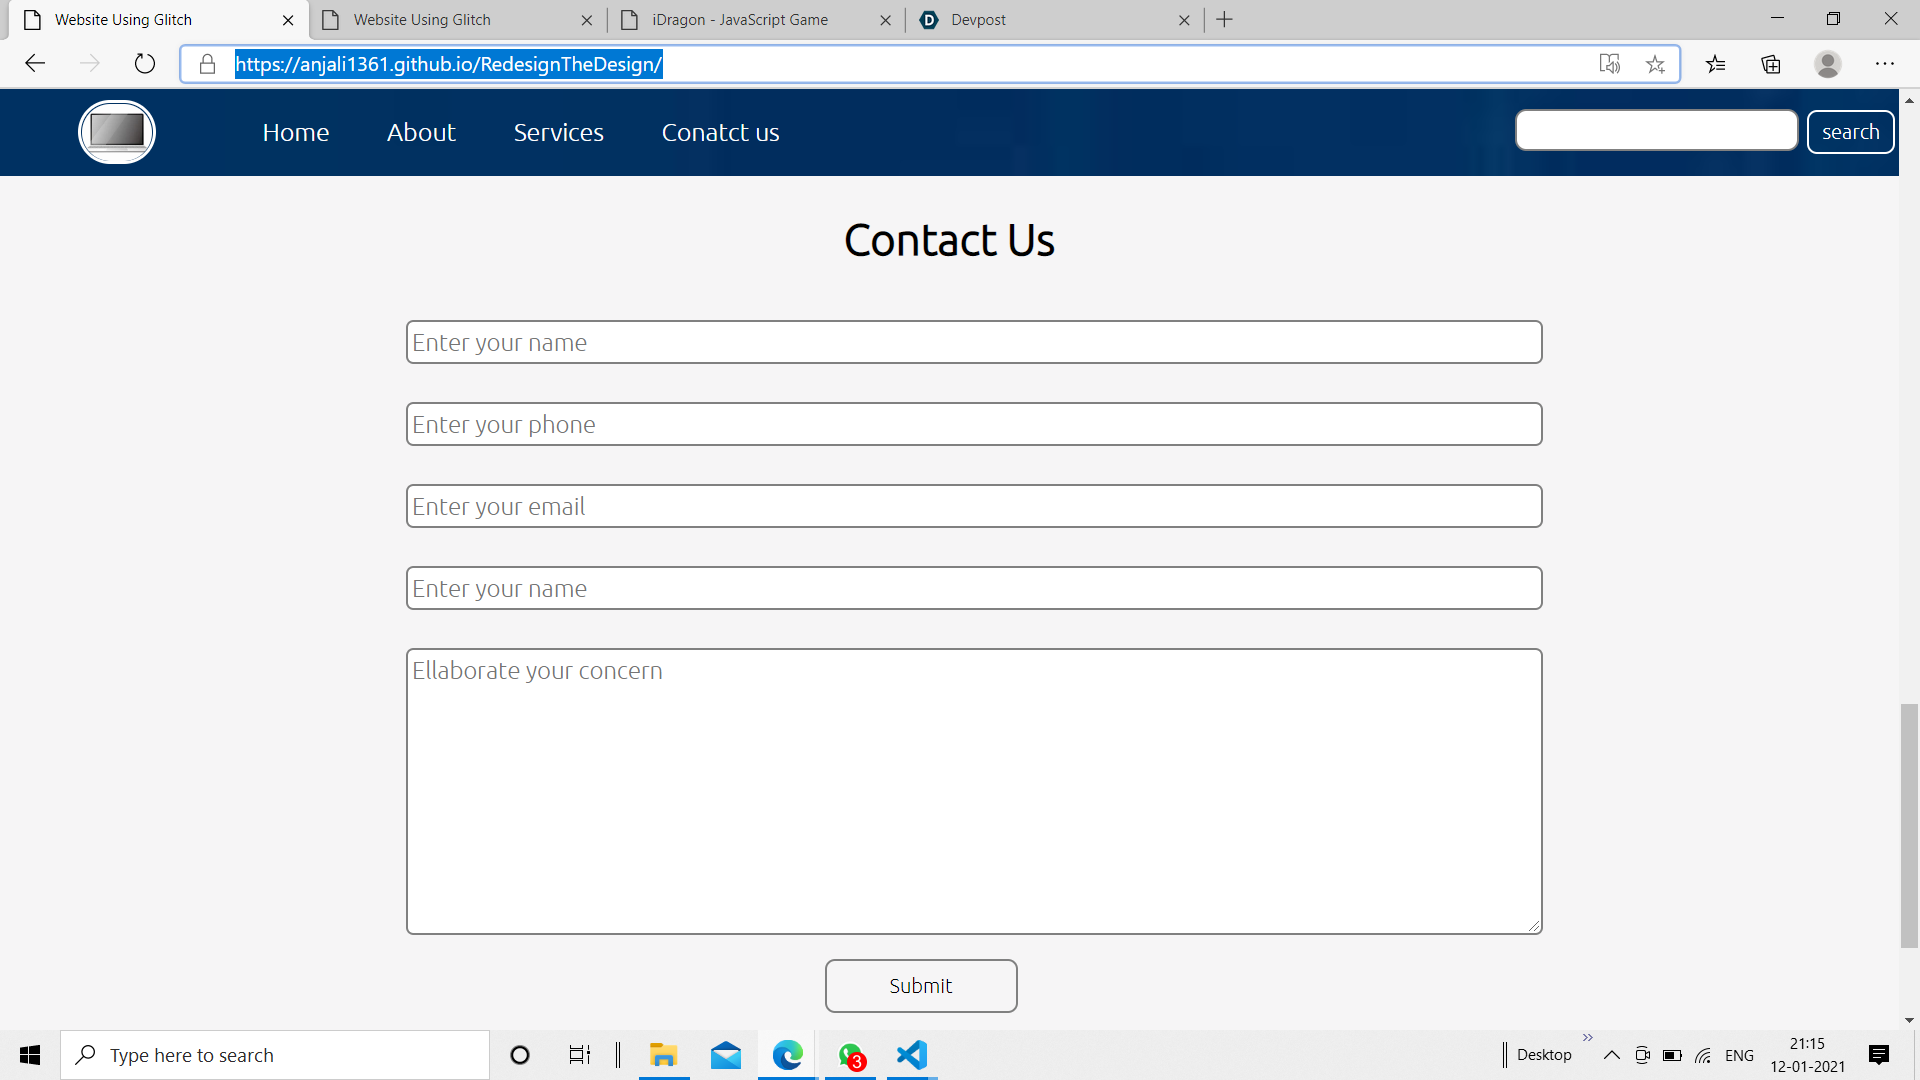Click the browser profile avatar icon
This screenshot has height=1080, width=1920.
pos(1827,64)
